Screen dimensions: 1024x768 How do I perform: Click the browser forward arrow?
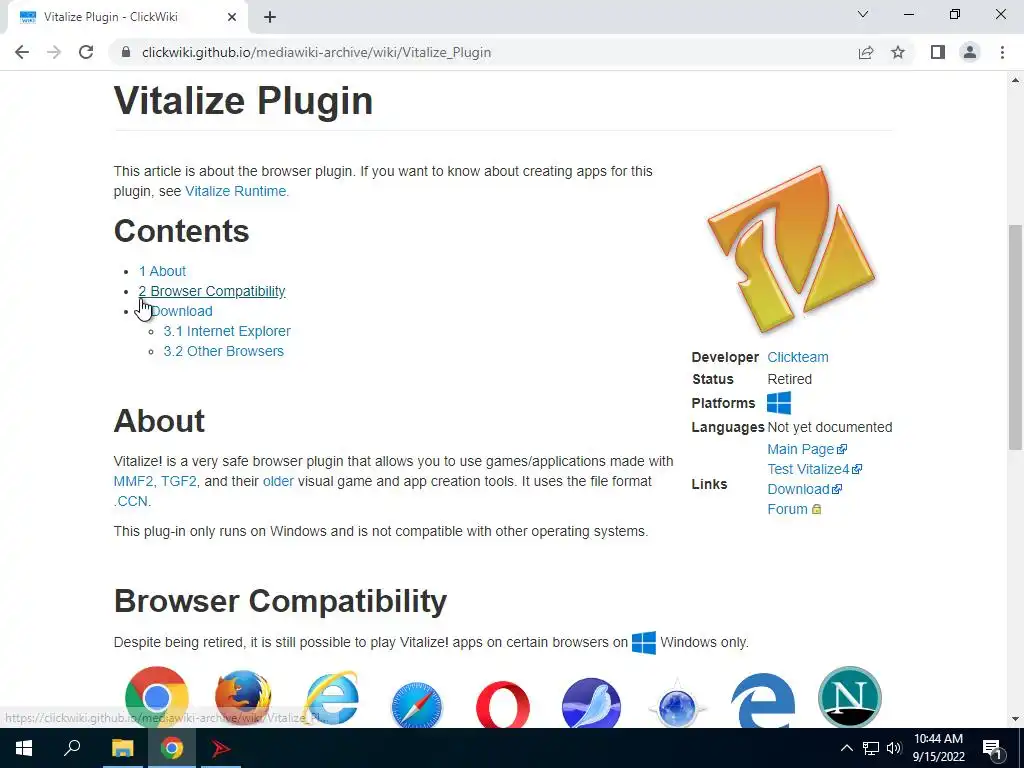[x=54, y=52]
